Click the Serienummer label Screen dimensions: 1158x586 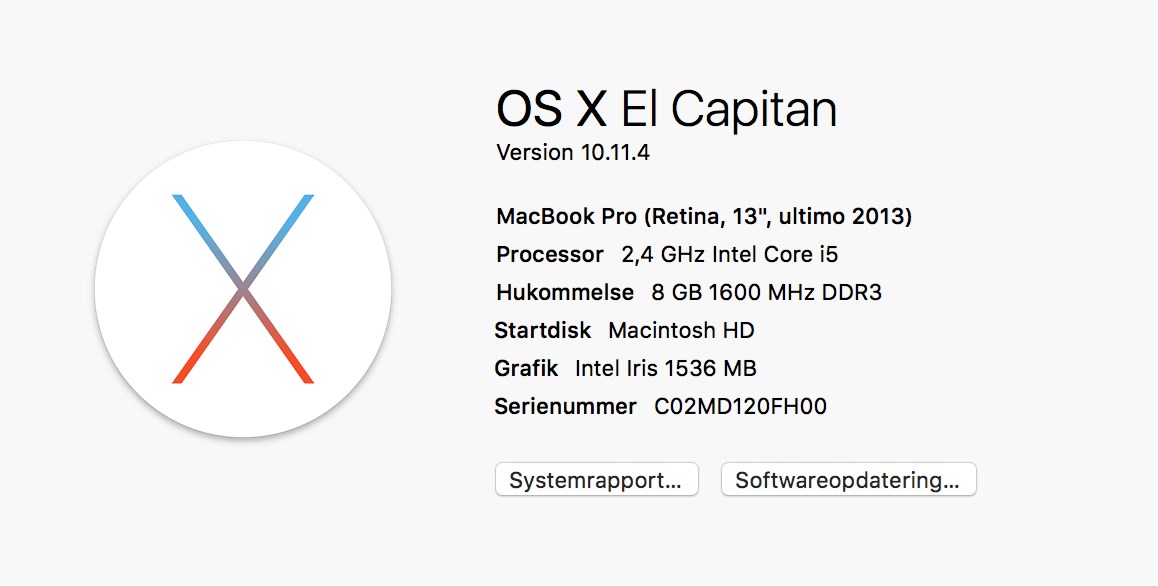[566, 406]
